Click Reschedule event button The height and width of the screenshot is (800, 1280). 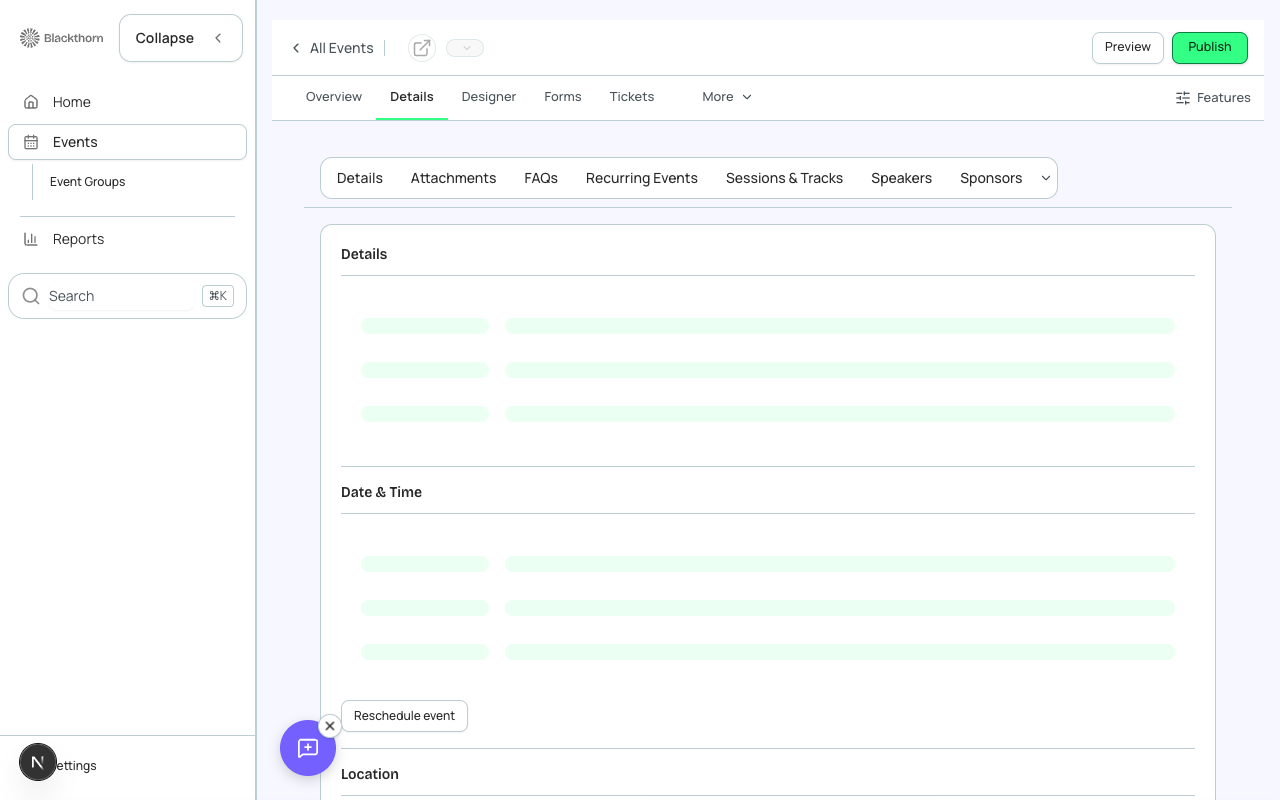(x=404, y=716)
